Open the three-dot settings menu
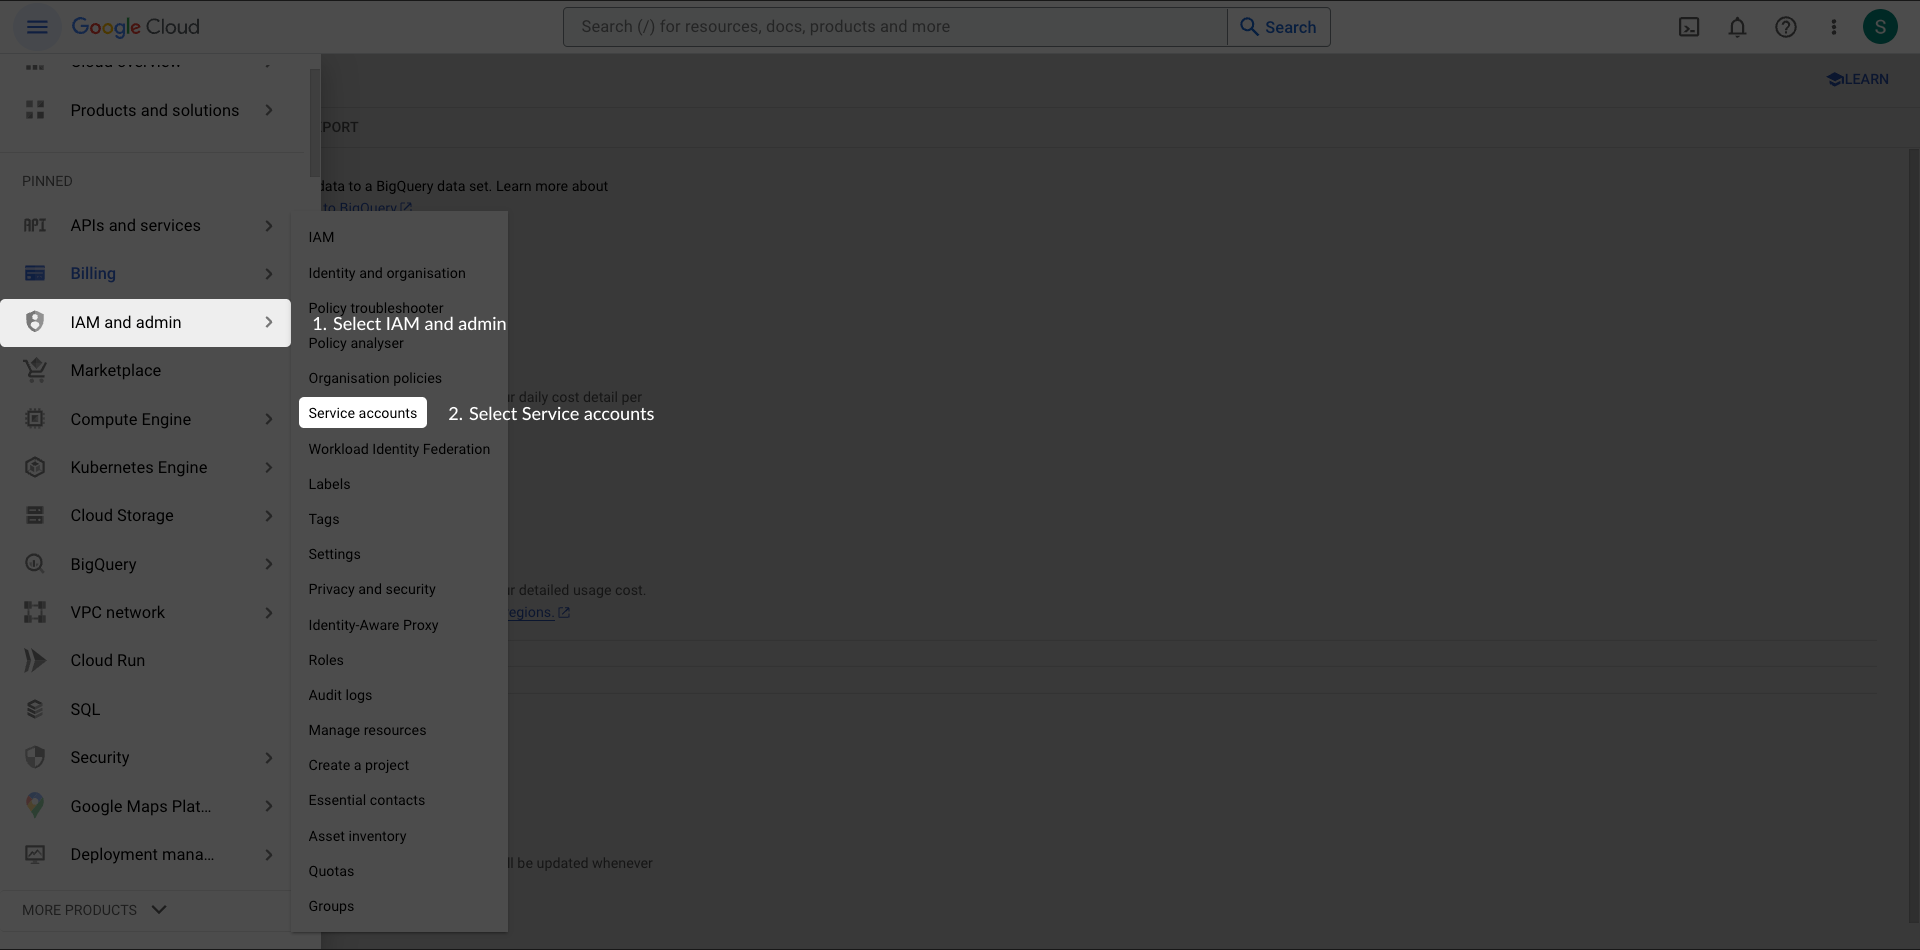Screen dimensions: 1920x950 (x=1833, y=27)
